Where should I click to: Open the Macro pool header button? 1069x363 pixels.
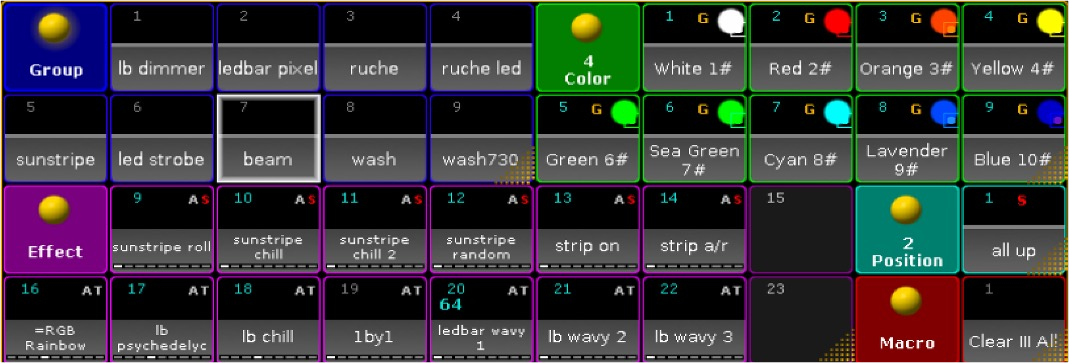point(907,319)
